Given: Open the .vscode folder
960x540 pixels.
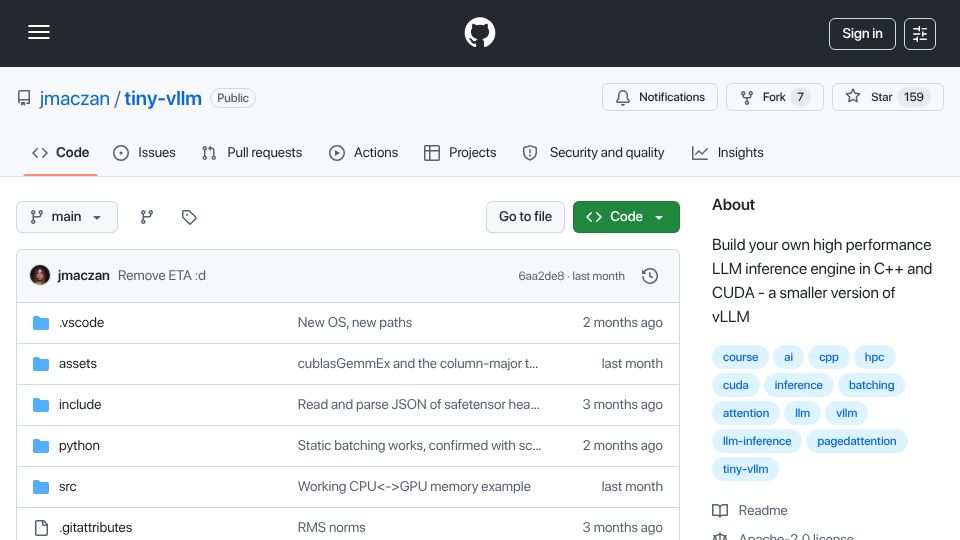Looking at the screenshot, I should [x=81, y=323].
